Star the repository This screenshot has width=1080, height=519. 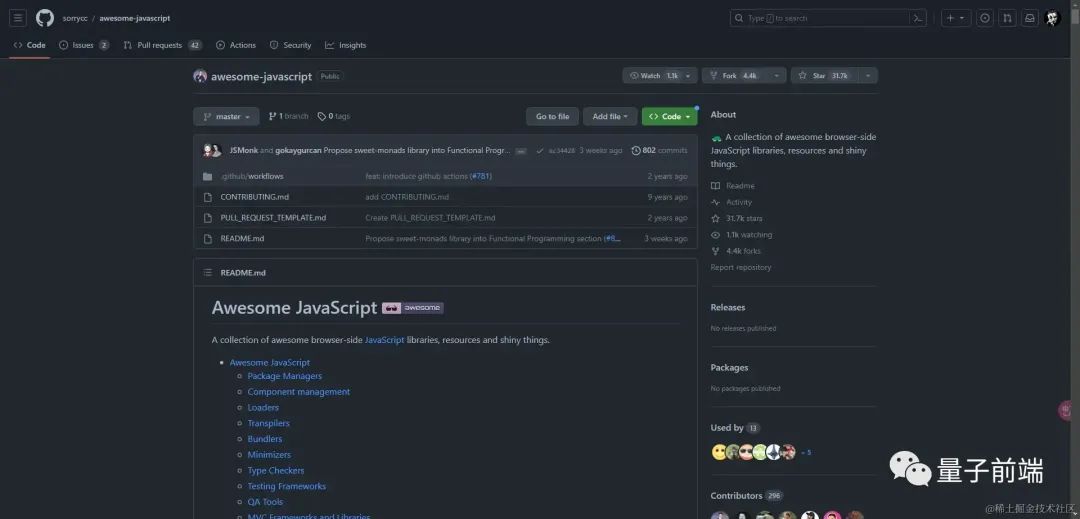tap(822, 76)
